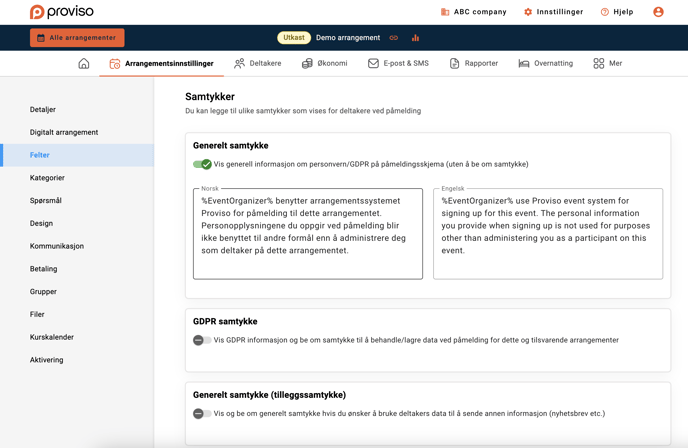Disable the Generelt samtykke toggle

(x=202, y=164)
